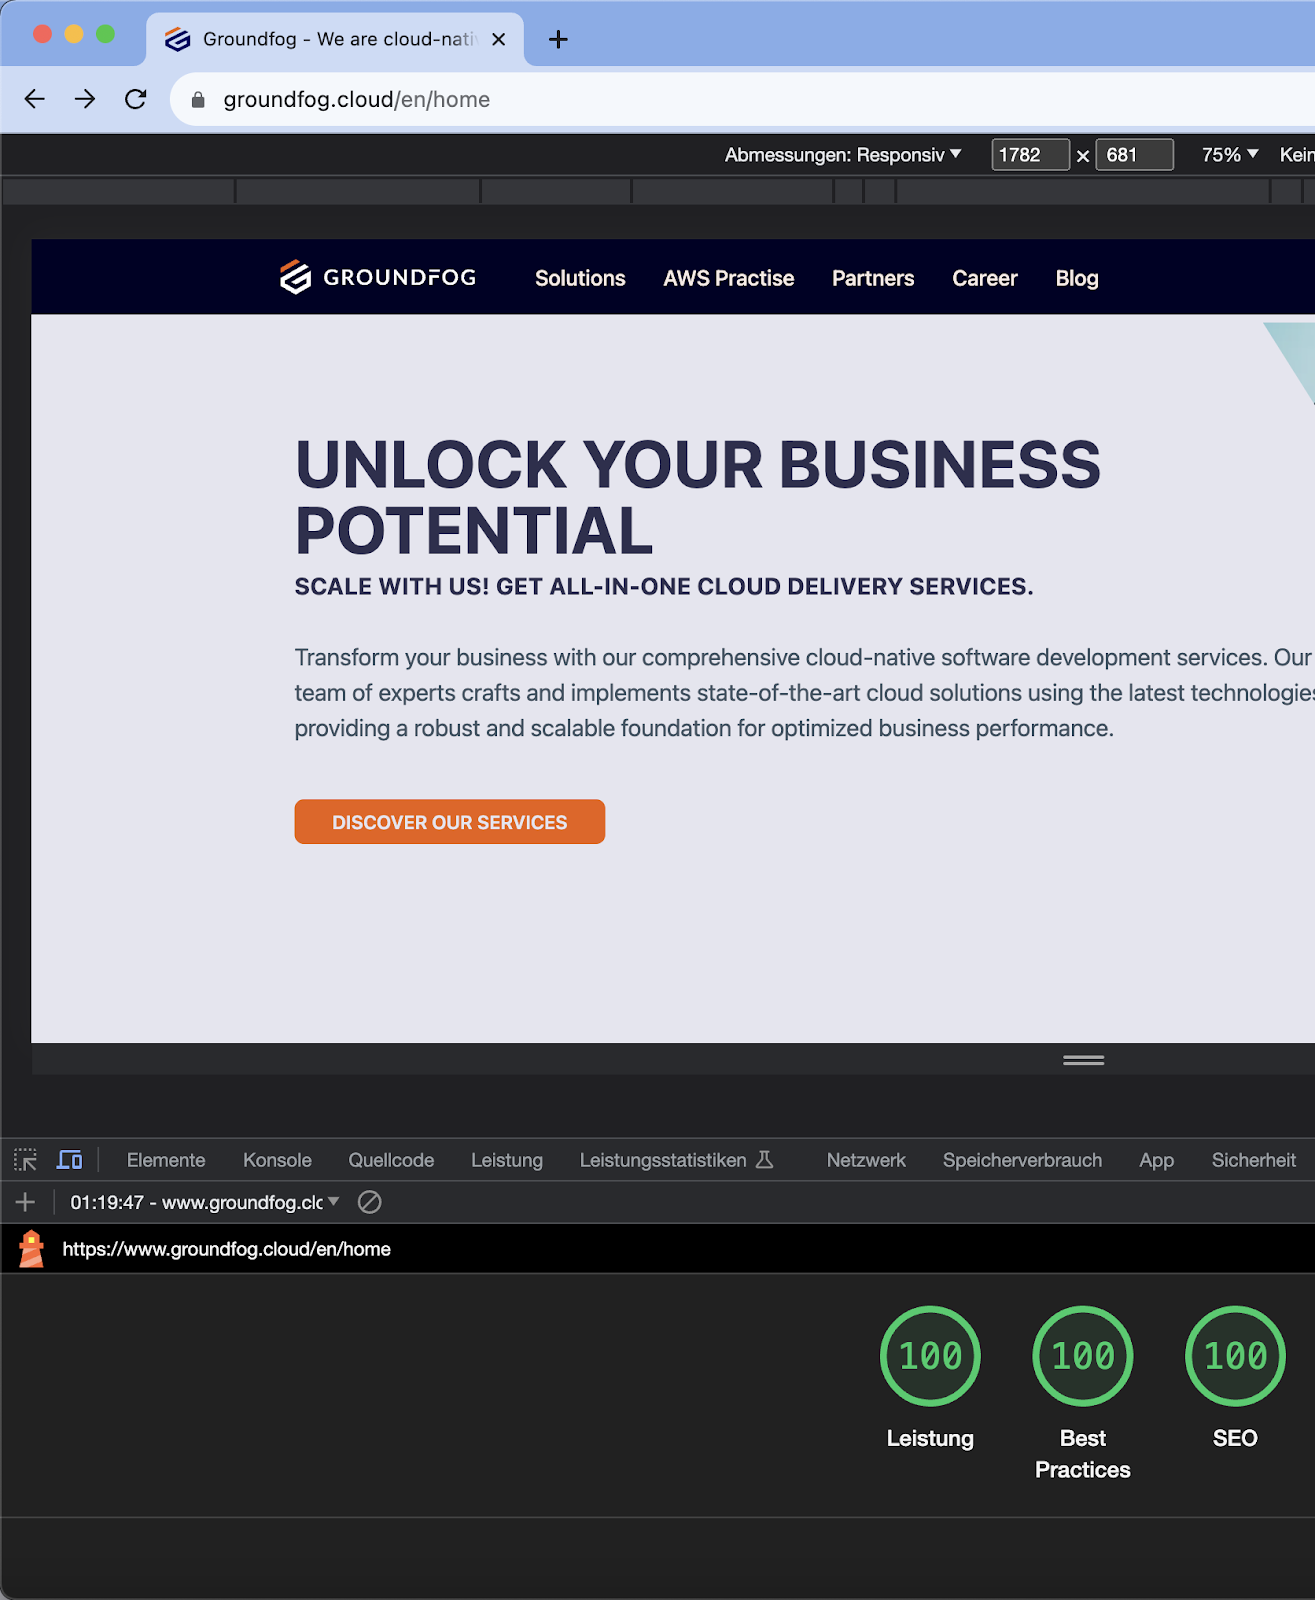Click the dimension swap icon between width and height

[1083, 156]
